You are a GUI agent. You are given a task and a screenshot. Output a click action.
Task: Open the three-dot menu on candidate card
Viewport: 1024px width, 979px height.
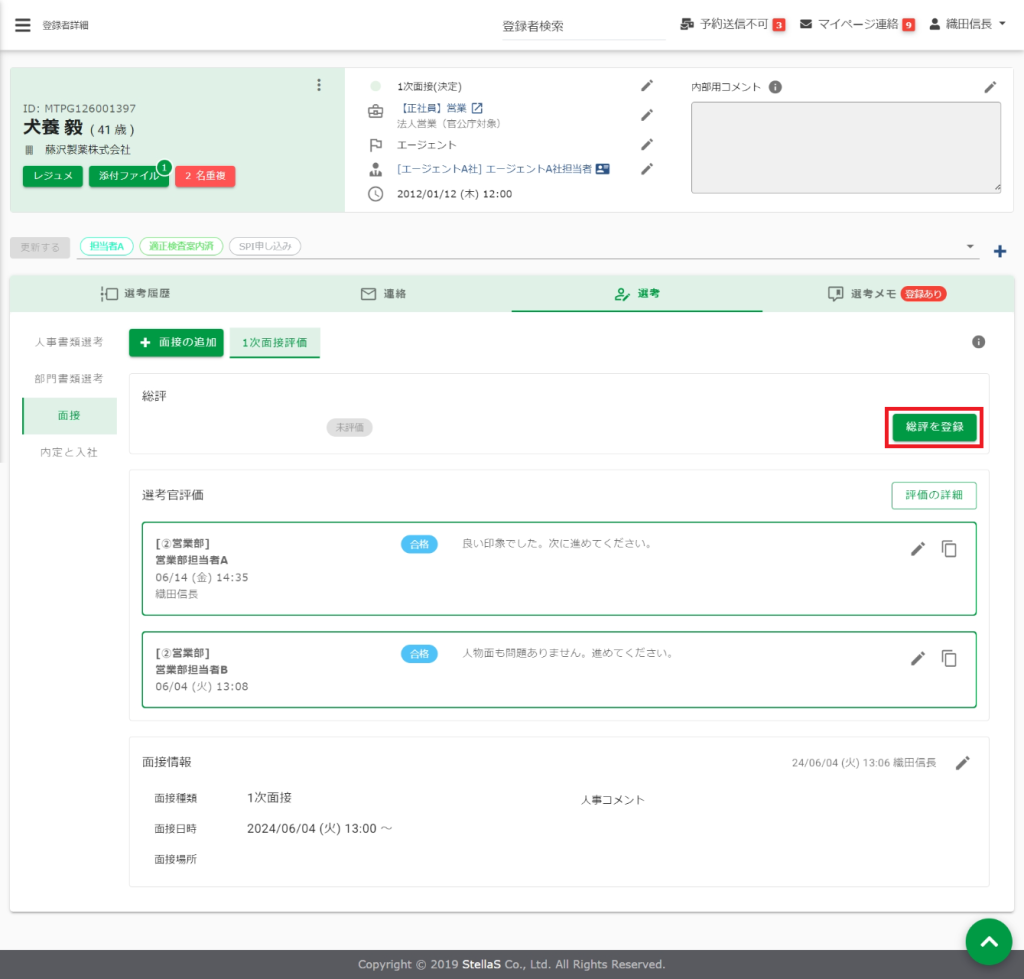319,85
